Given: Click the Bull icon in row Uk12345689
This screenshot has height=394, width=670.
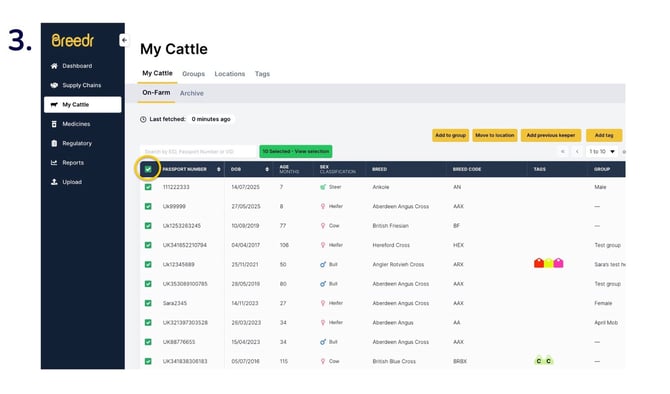Looking at the screenshot, I should tap(323, 264).
